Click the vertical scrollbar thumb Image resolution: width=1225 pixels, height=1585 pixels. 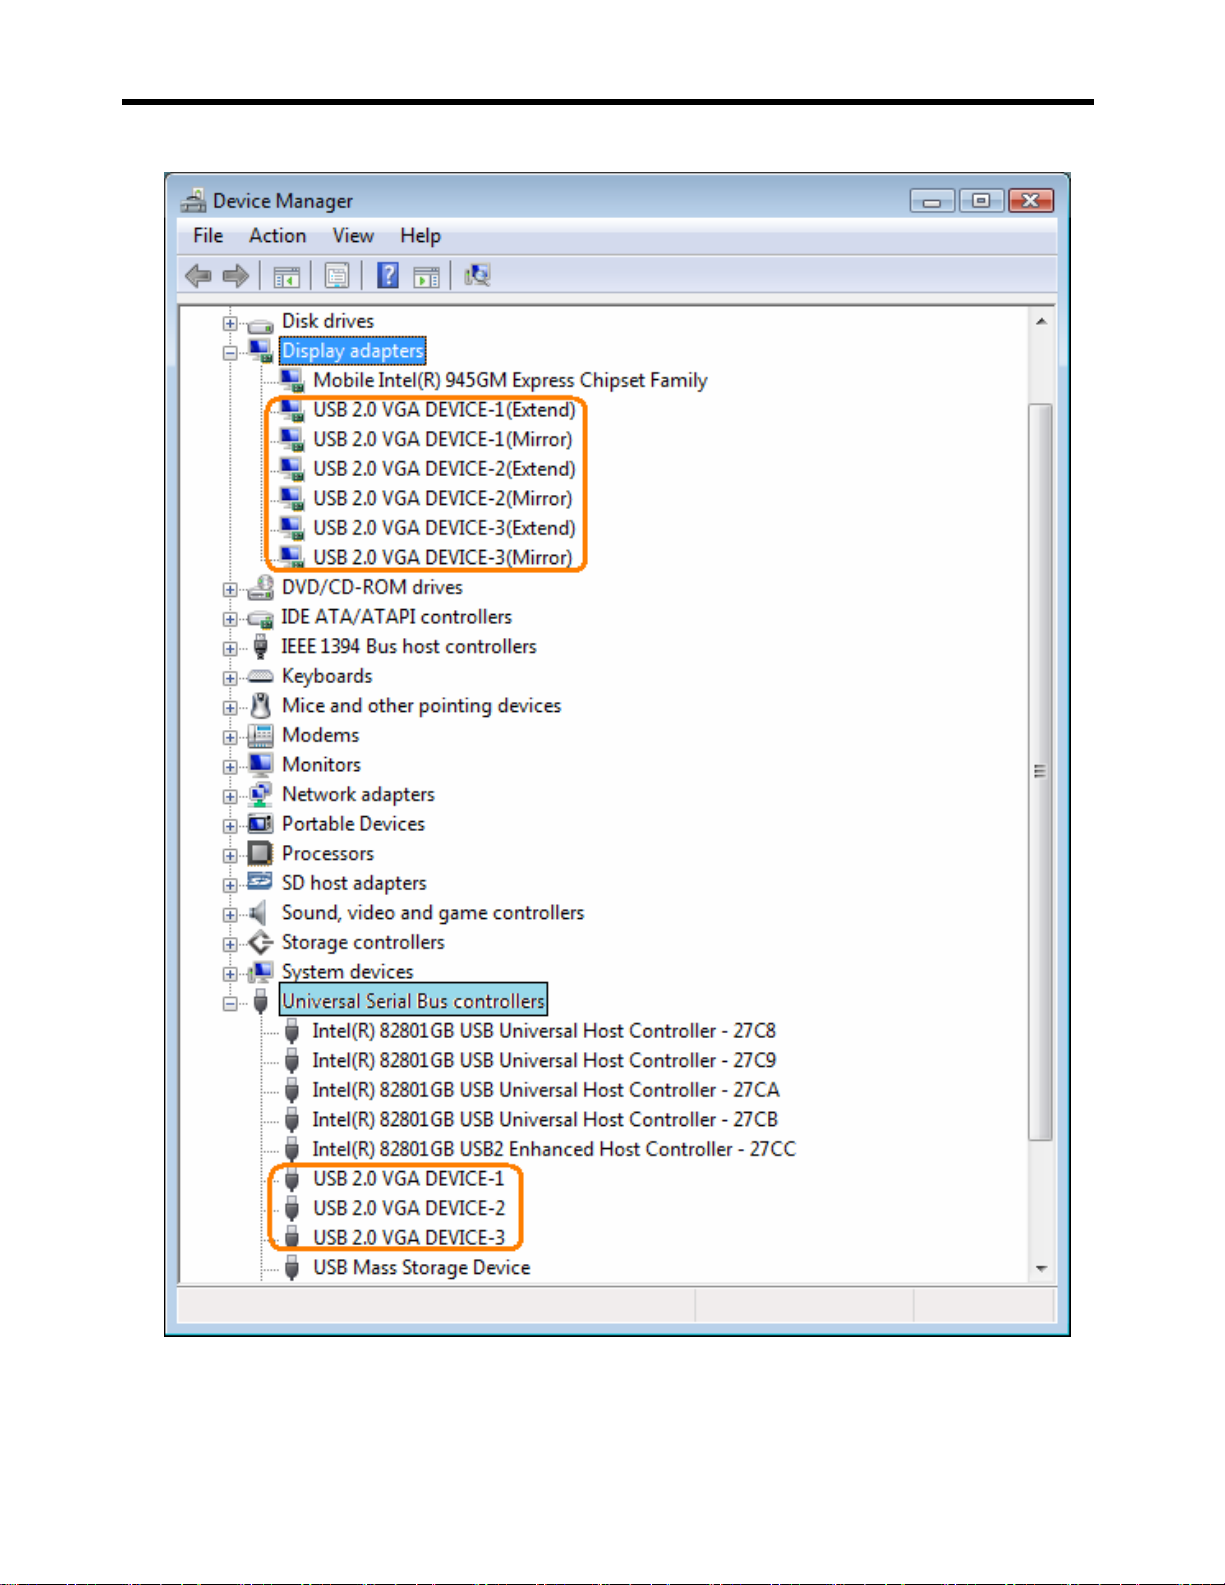pyautogui.click(x=1041, y=771)
